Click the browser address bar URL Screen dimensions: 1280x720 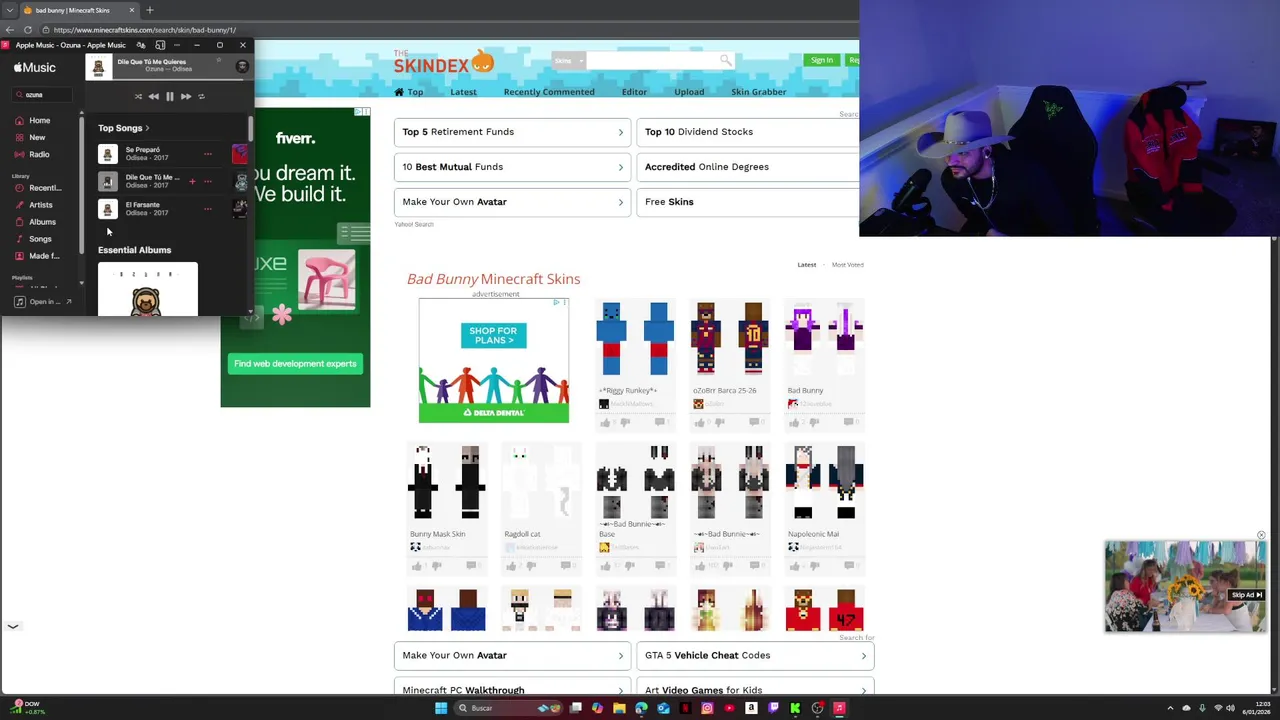point(145,30)
